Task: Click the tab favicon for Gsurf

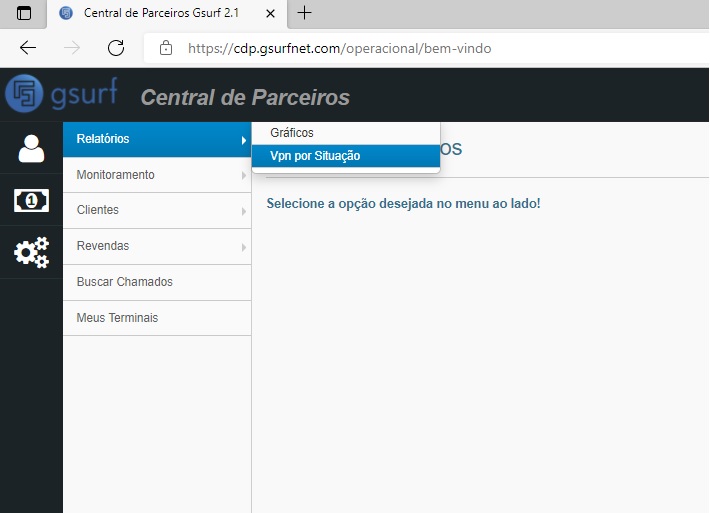Action: (x=66, y=13)
